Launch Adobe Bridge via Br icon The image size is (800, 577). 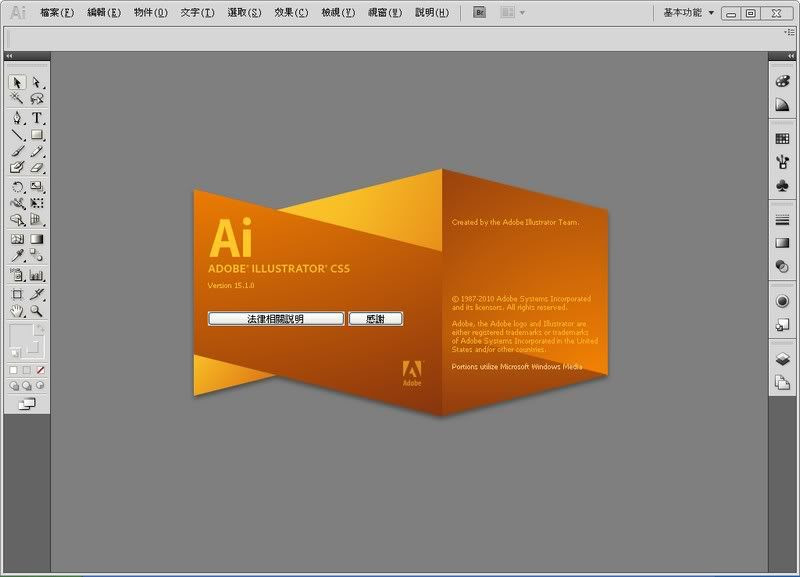click(480, 12)
